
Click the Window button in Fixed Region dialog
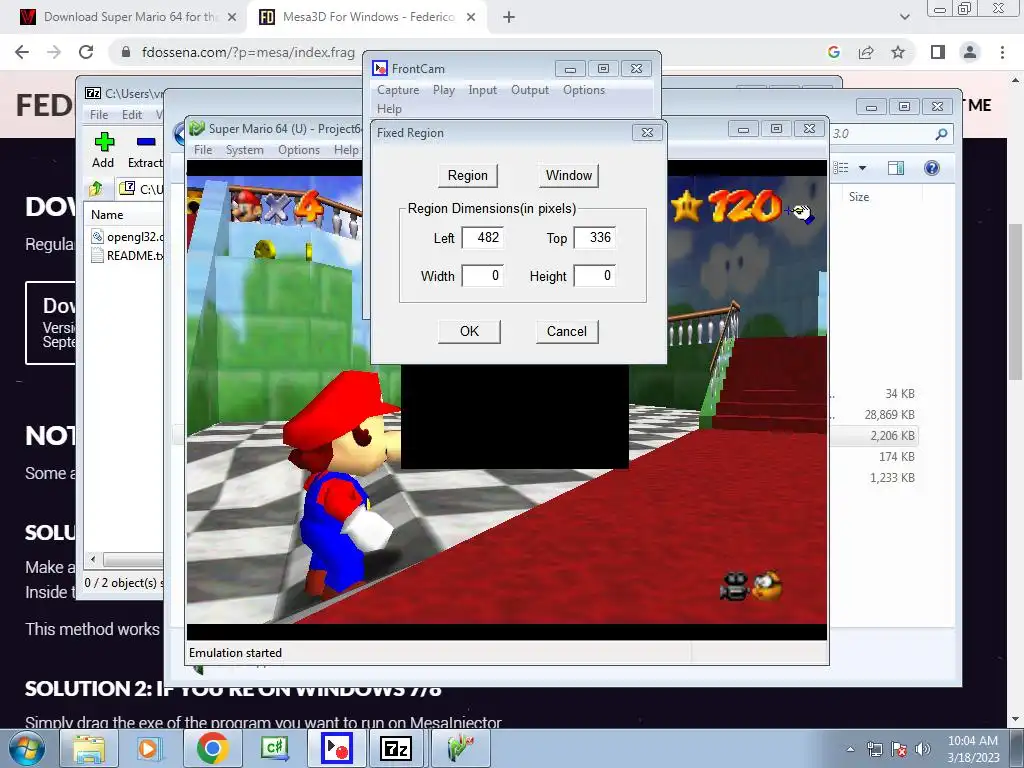pos(568,176)
